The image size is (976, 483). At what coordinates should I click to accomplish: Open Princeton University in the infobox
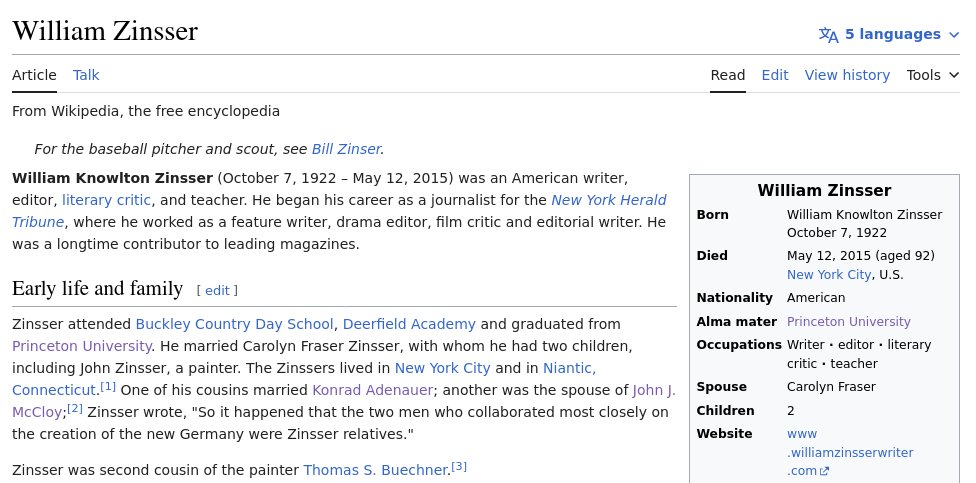[848, 322]
